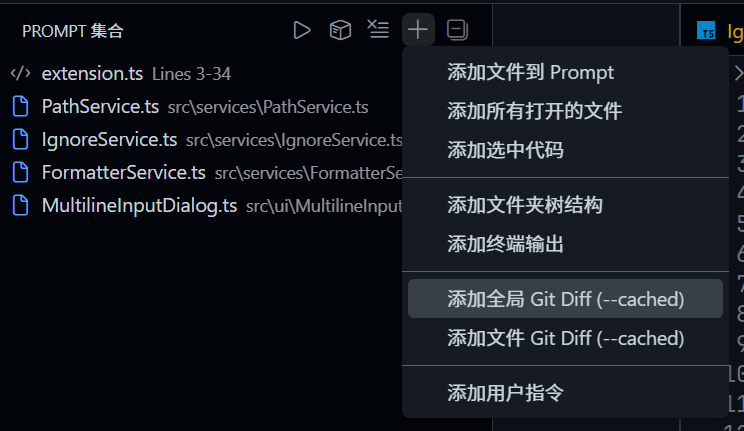Click the run Prompt play icon
This screenshot has height=431, width=744.
tap(302, 30)
